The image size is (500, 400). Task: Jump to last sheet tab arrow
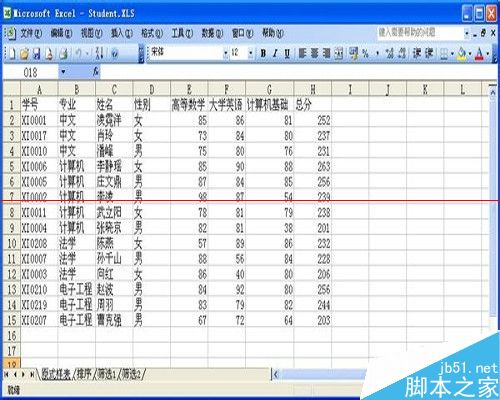pos(32,375)
